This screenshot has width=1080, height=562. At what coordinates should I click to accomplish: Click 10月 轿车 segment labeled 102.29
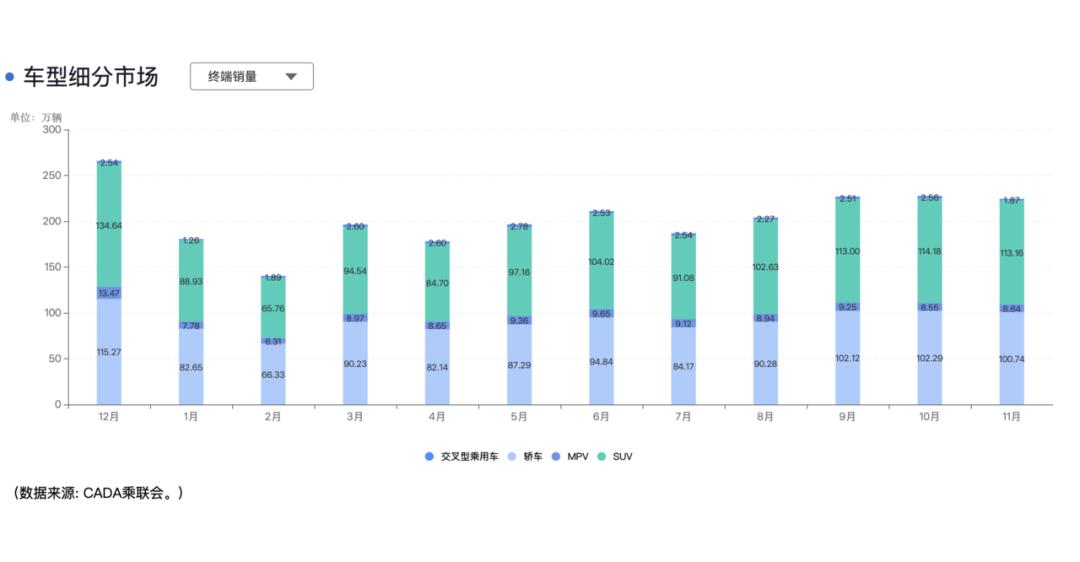(x=929, y=358)
